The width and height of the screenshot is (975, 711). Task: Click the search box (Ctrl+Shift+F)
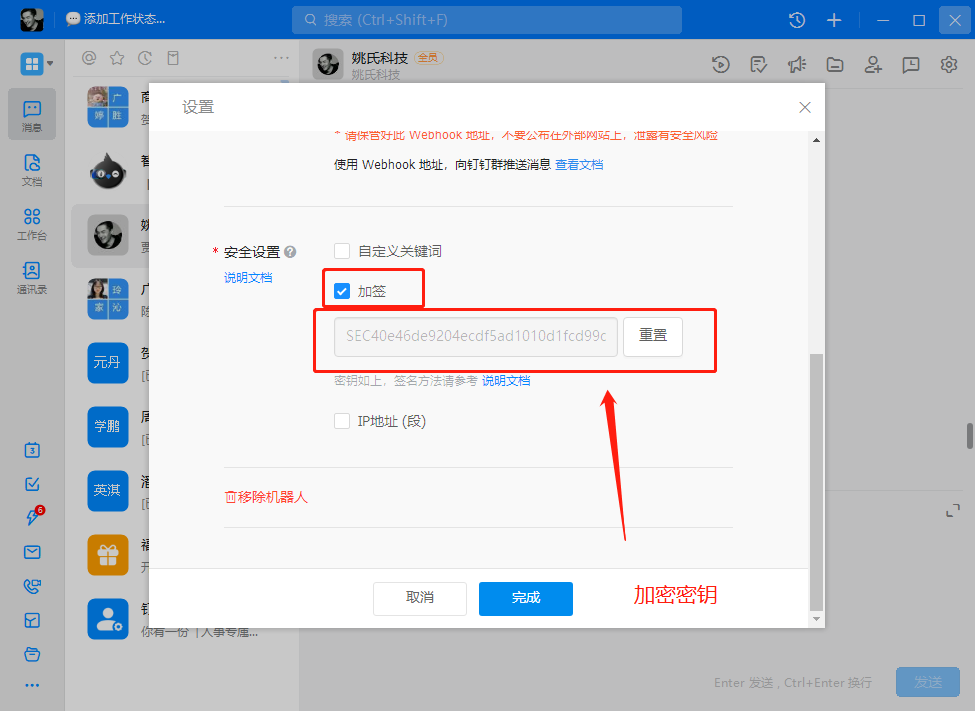[487, 20]
